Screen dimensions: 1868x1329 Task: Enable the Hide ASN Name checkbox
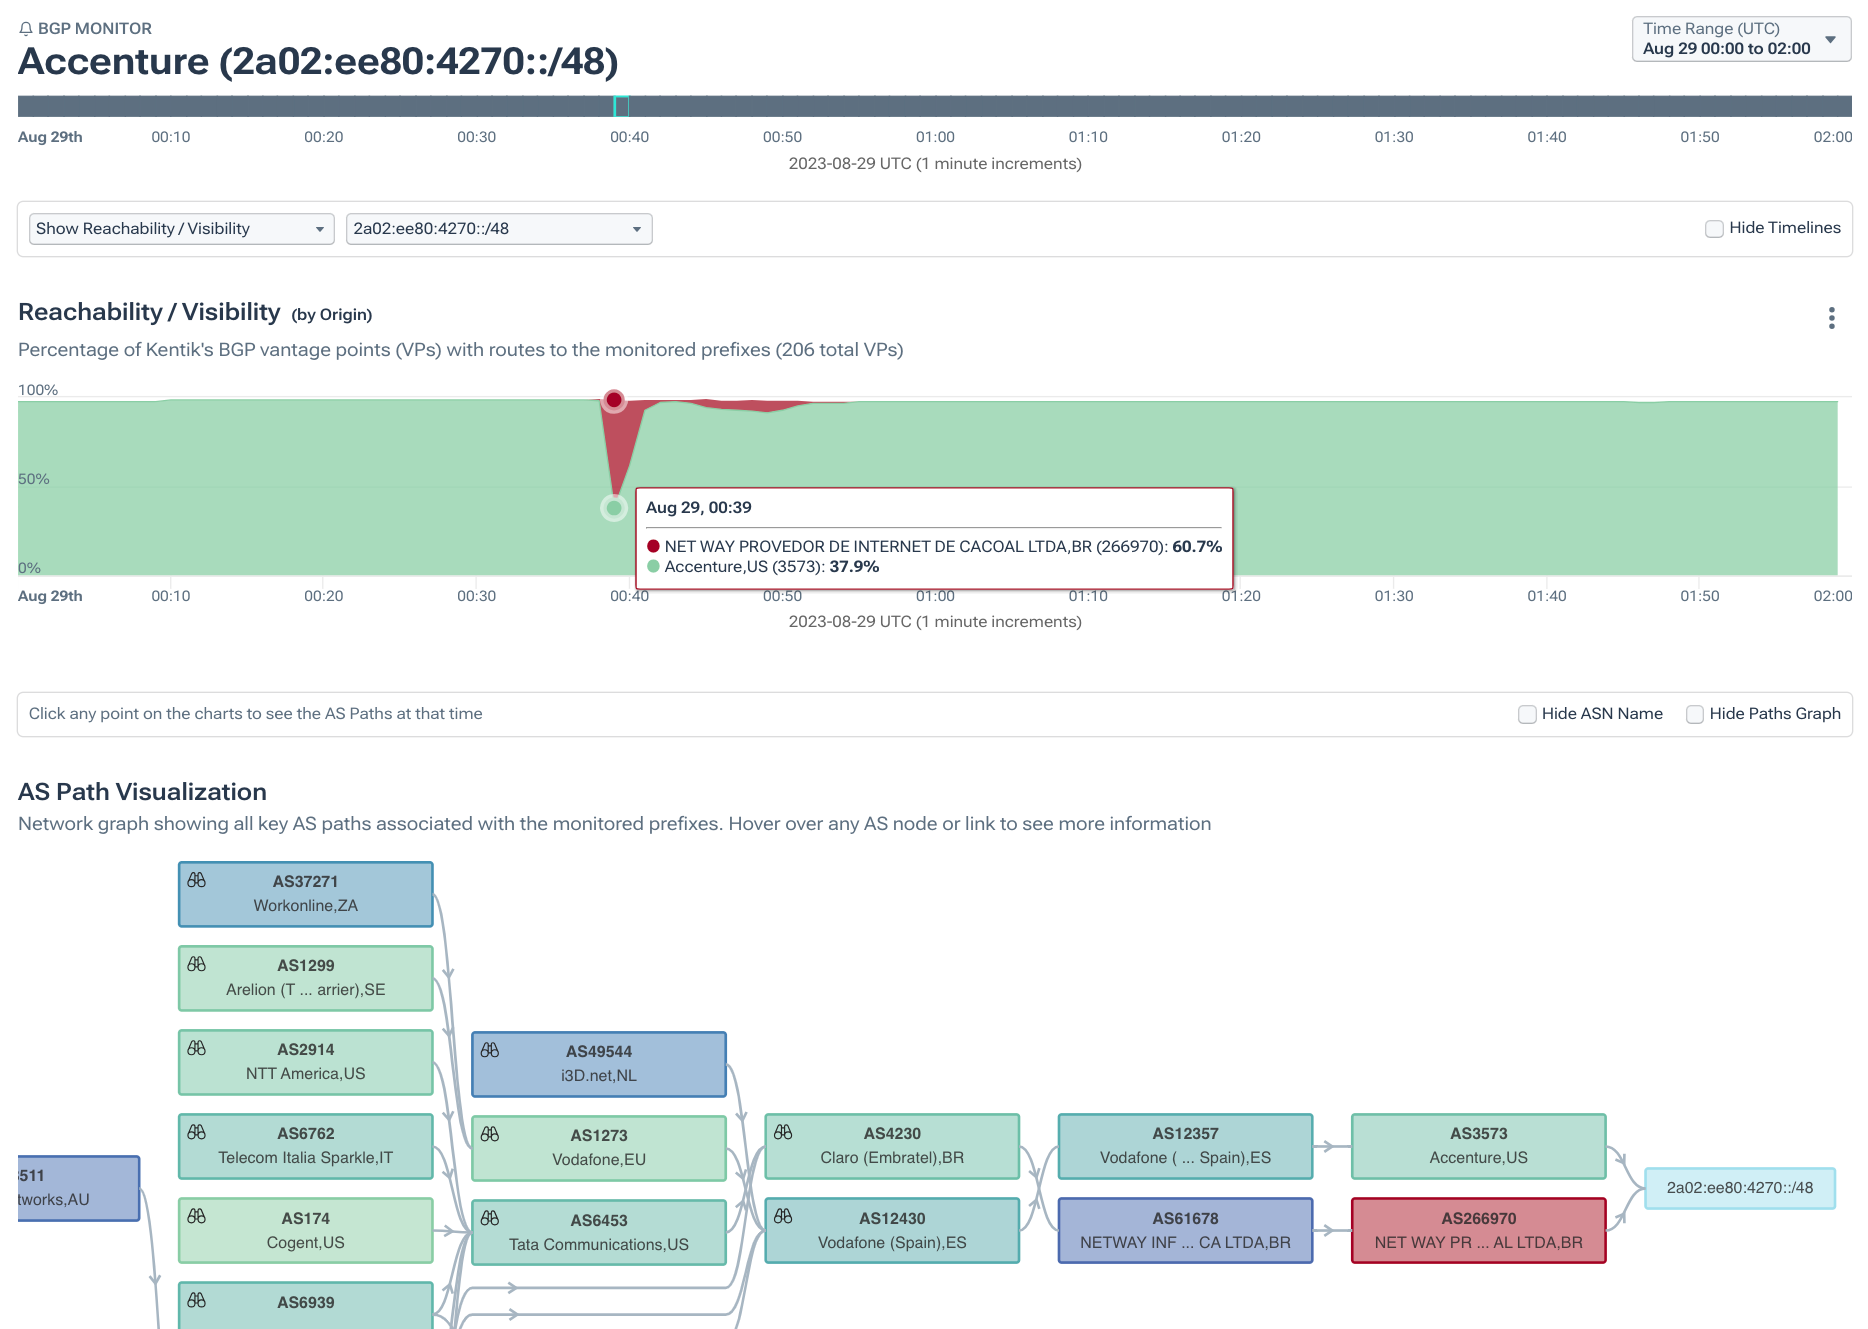pos(1527,714)
